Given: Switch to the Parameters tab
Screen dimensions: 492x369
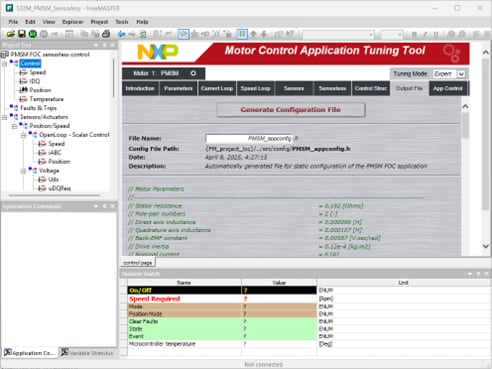Looking at the screenshot, I should point(178,88).
